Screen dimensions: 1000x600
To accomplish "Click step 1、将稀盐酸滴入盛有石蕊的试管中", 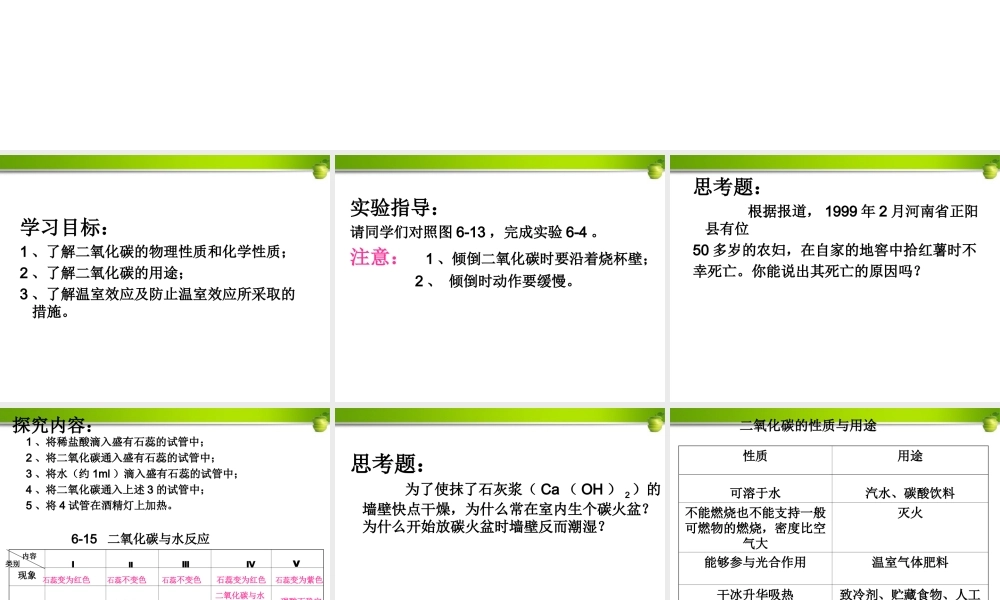I will 115,442.
